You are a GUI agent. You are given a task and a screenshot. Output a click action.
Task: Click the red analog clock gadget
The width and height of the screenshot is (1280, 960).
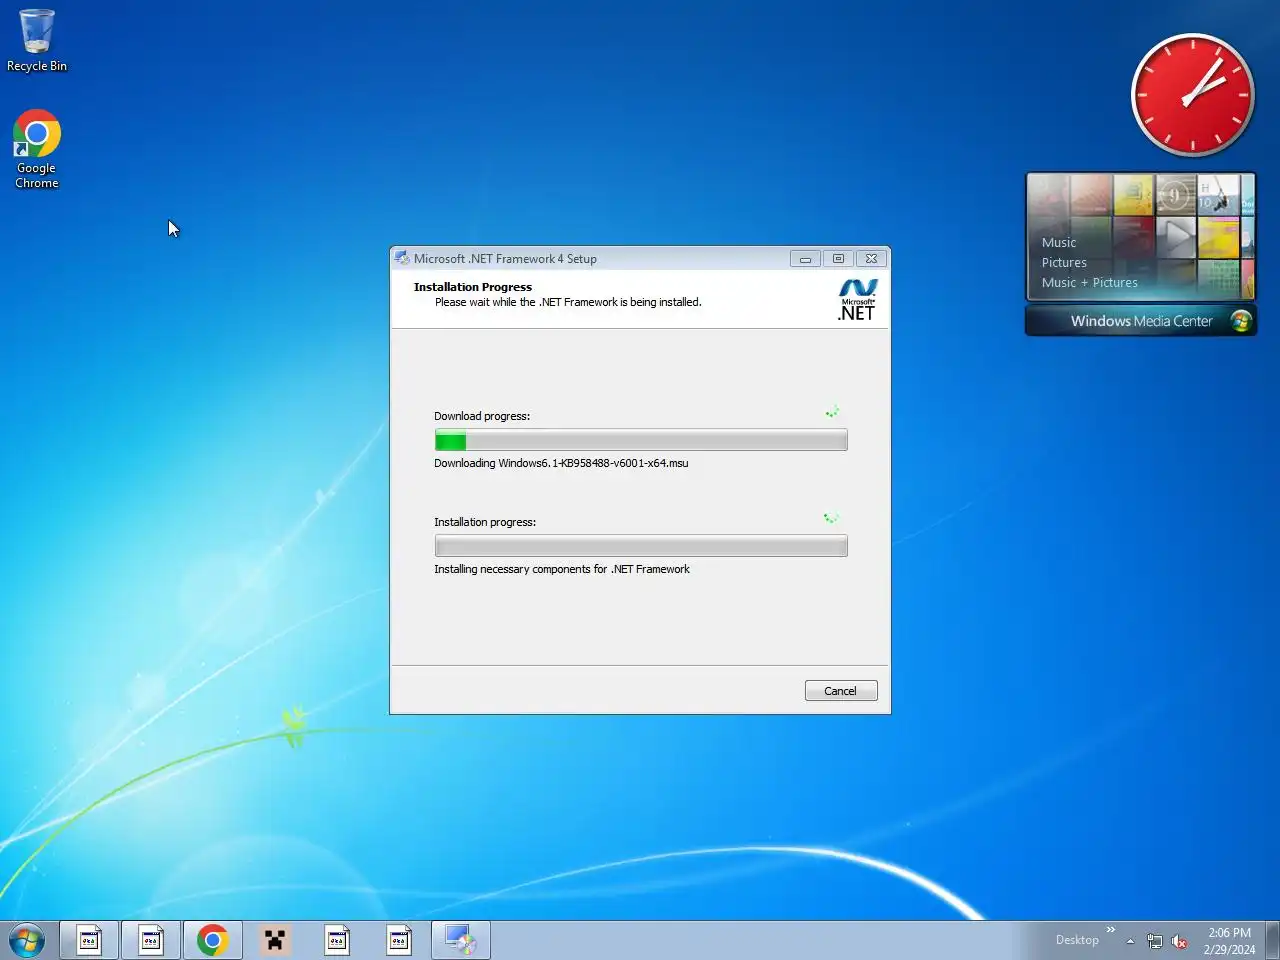pos(1192,95)
